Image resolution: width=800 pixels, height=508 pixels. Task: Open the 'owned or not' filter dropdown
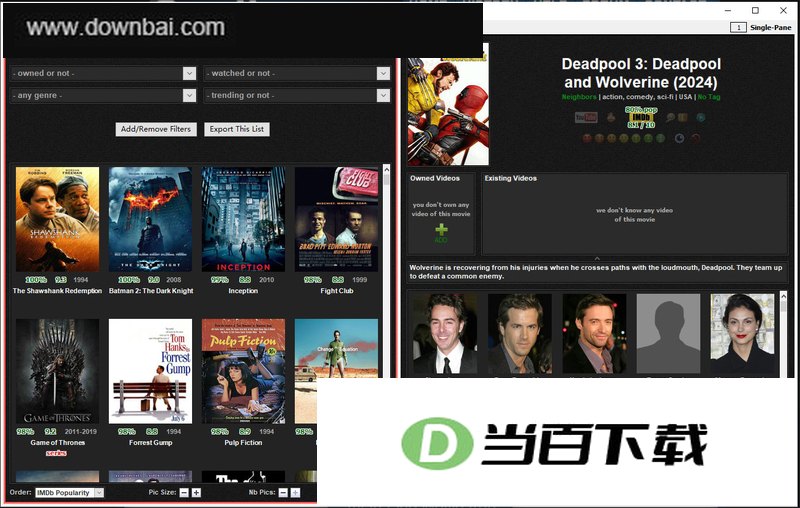click(103, 73)
